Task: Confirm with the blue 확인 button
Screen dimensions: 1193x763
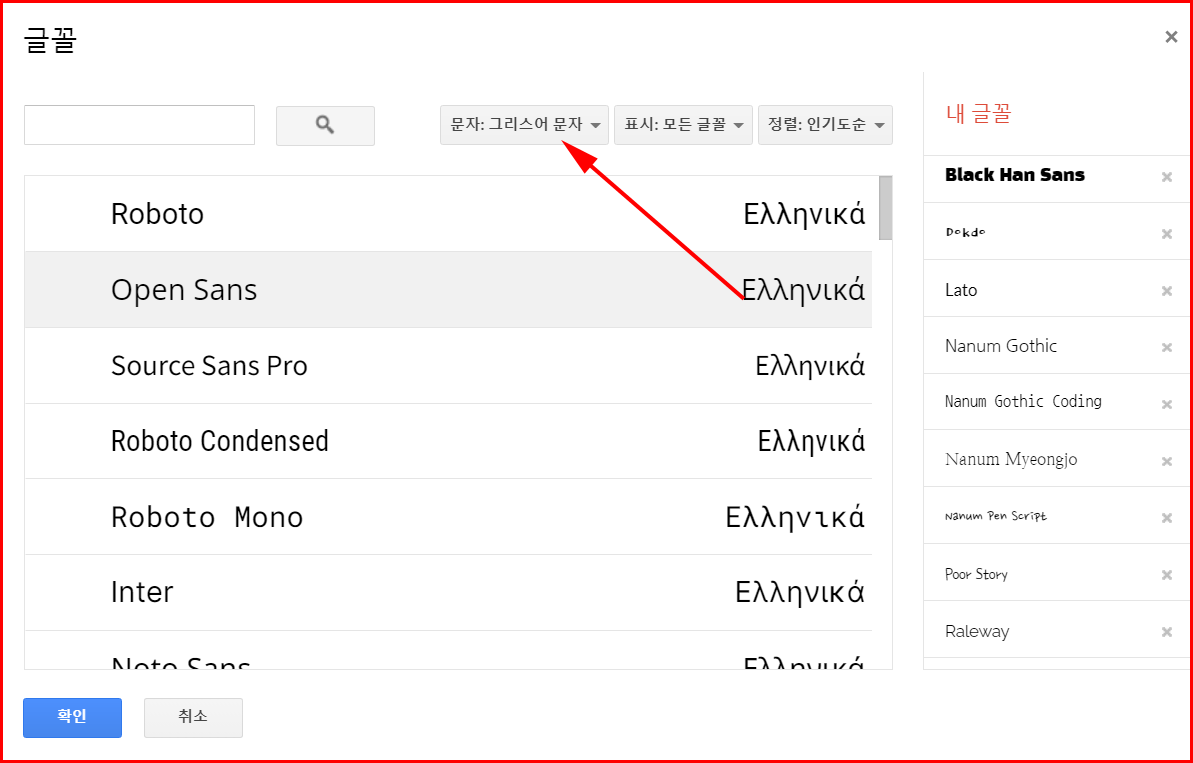Action: coord(72,717)
